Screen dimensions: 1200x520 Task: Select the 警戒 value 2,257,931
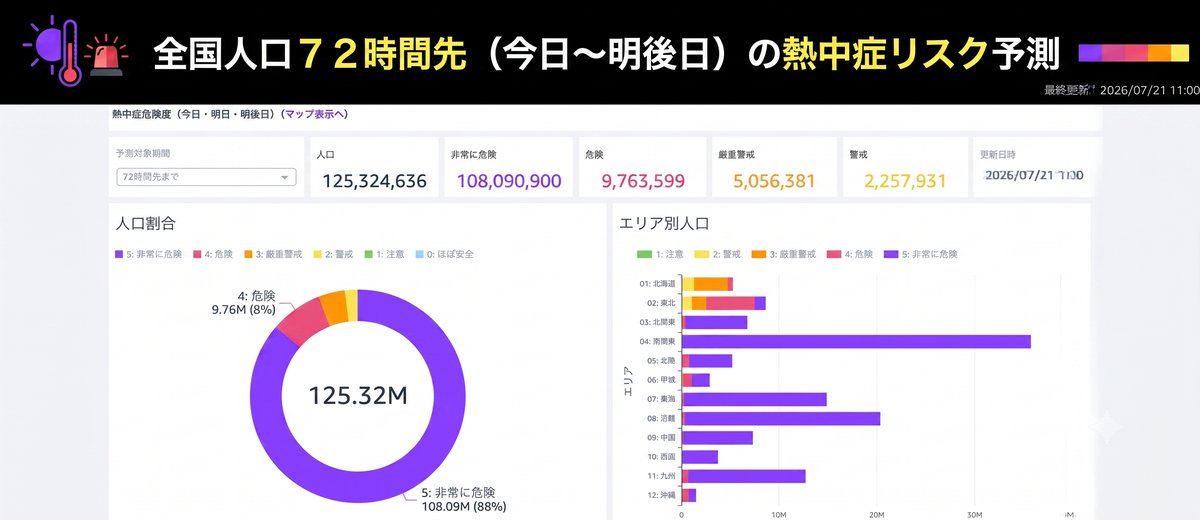905,181
